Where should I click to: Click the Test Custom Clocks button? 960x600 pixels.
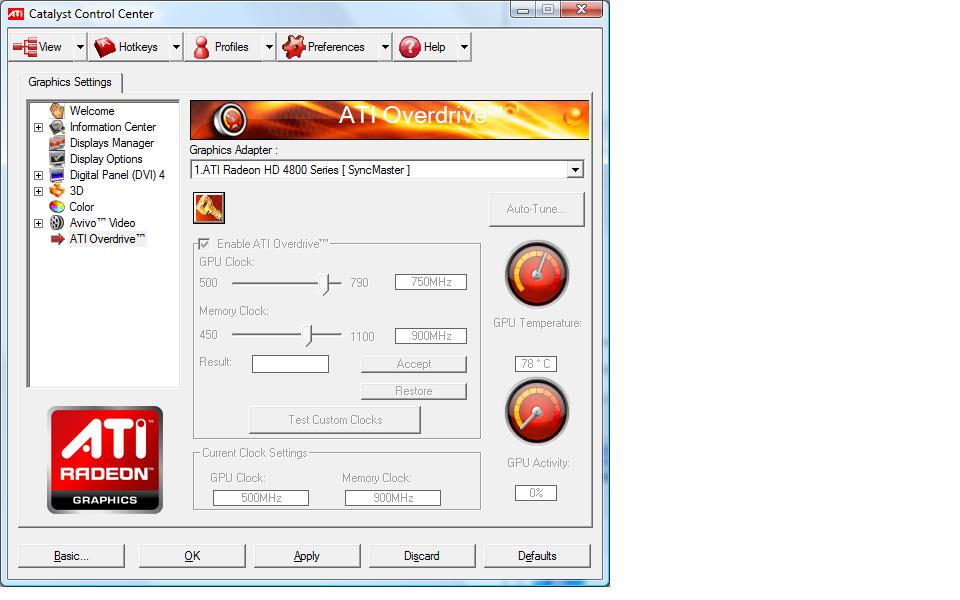pyautogui.click(x=335, y=420)
